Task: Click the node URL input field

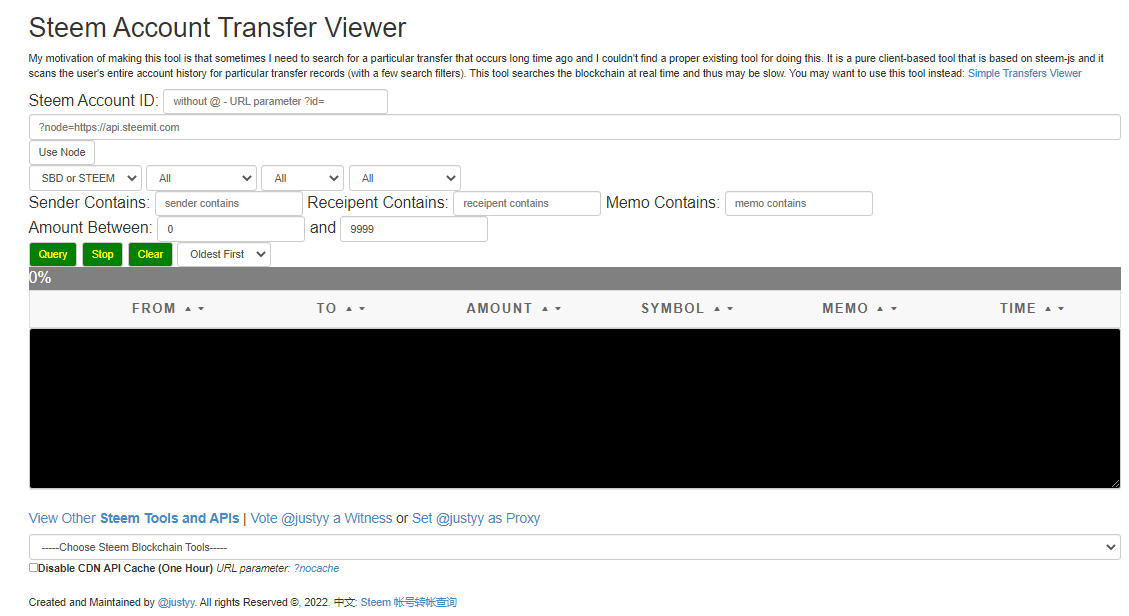Action: coord(575,127)
